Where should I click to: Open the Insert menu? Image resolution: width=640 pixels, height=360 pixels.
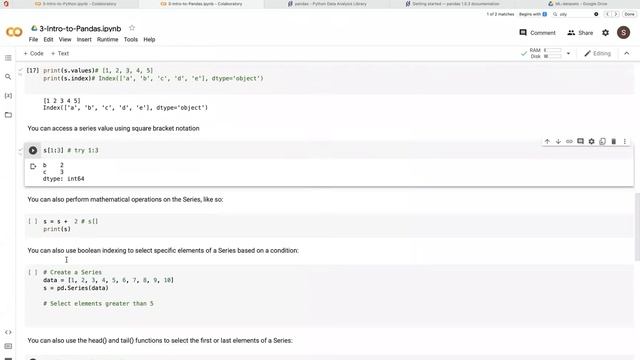84,40
